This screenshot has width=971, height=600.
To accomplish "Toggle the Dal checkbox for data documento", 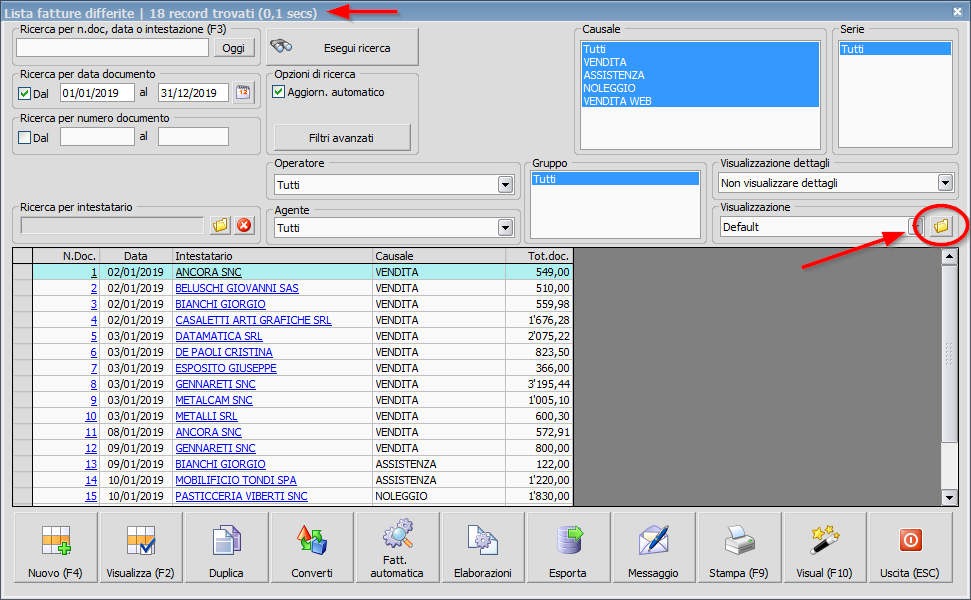I will (x=25, y=93).
